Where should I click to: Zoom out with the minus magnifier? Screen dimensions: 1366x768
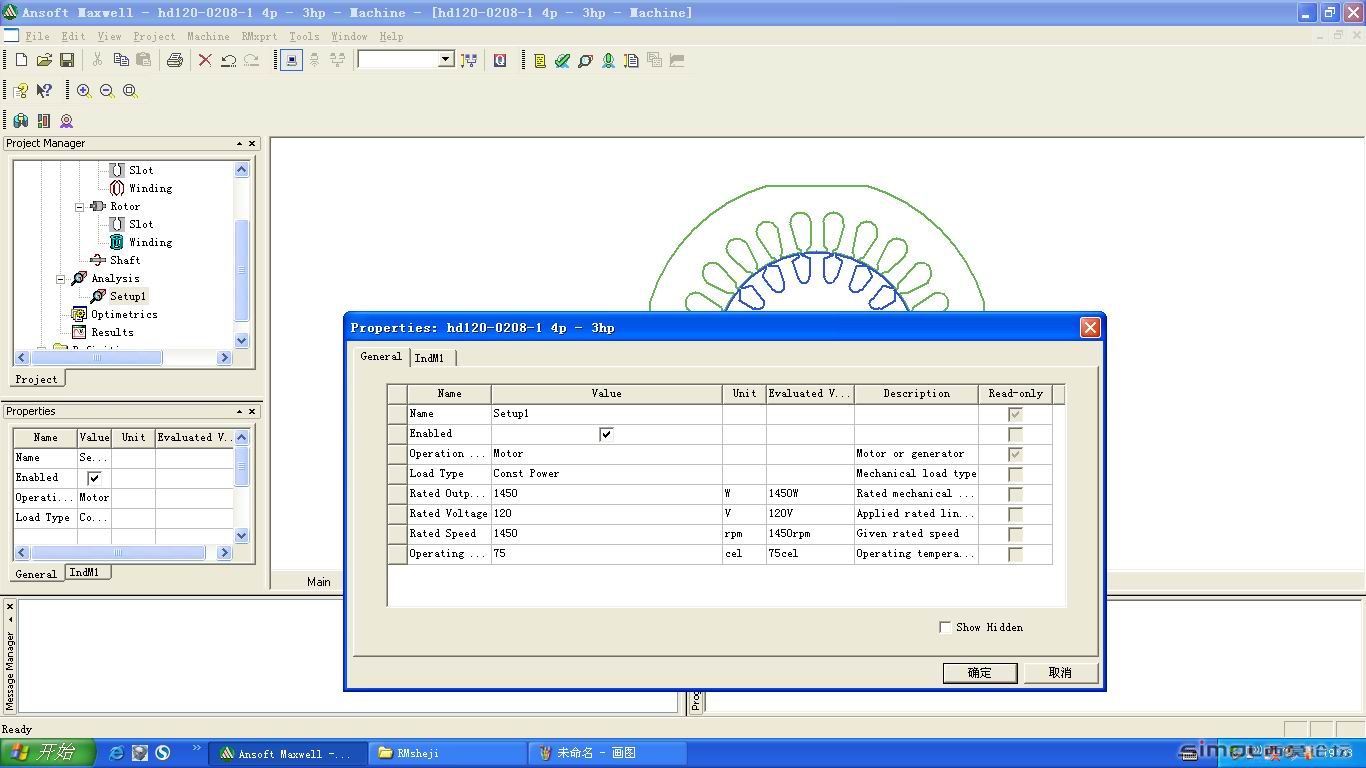(107, 90)
